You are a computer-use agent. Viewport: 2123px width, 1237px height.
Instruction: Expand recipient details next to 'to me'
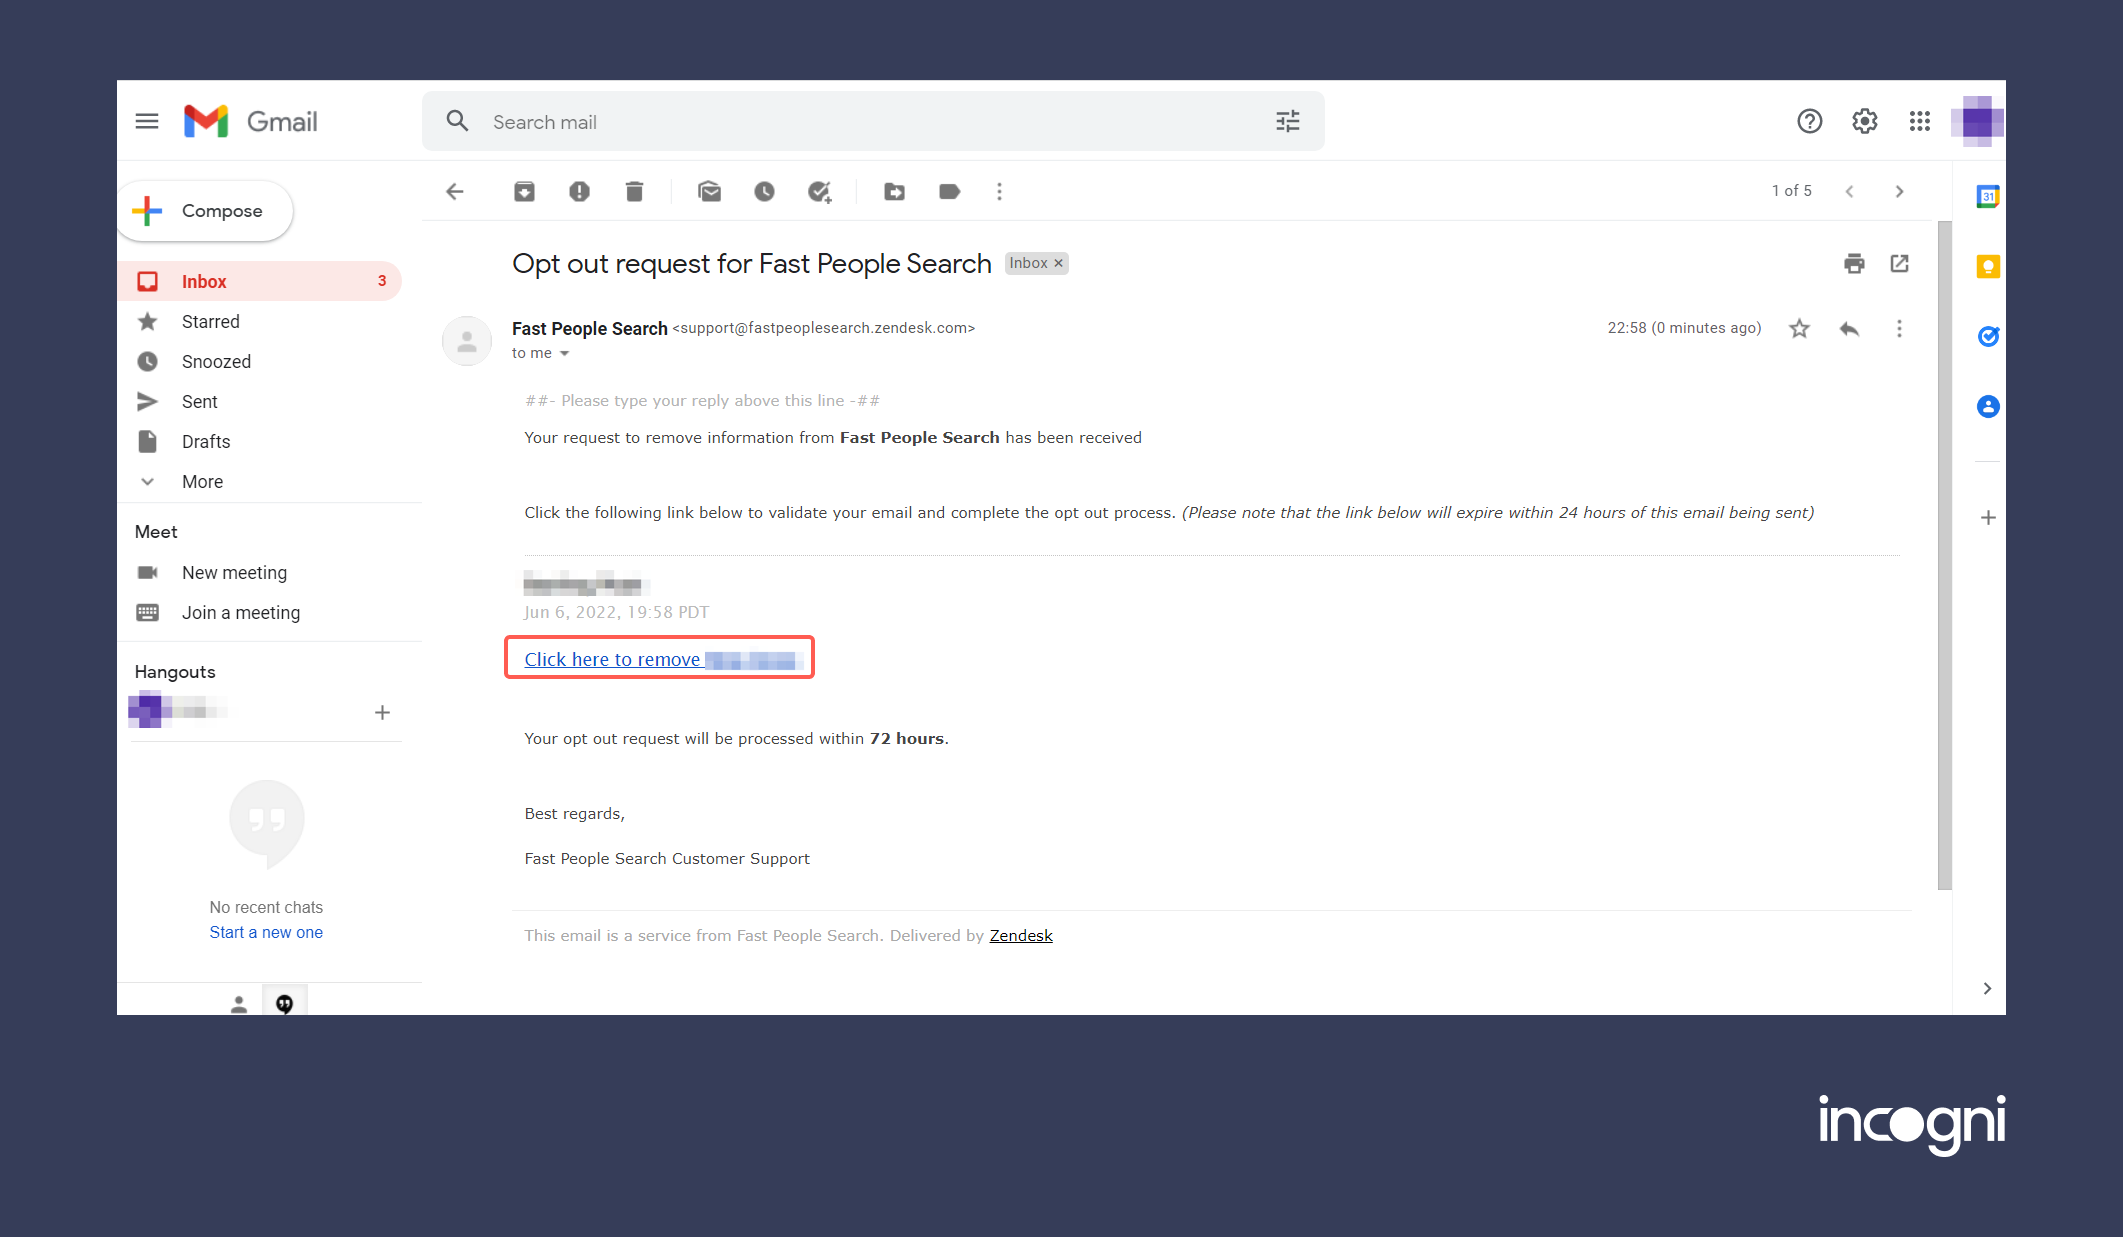point(564,353)
